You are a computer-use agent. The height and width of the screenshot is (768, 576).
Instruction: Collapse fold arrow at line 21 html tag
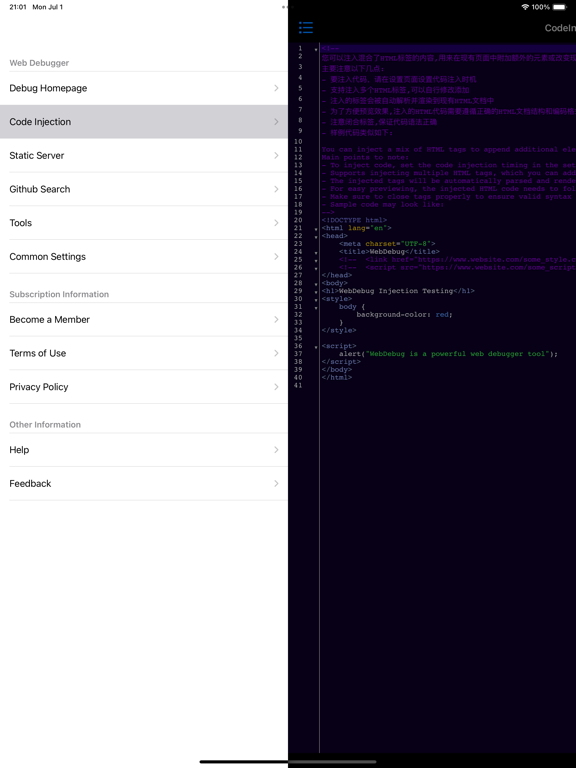point(316,229)
